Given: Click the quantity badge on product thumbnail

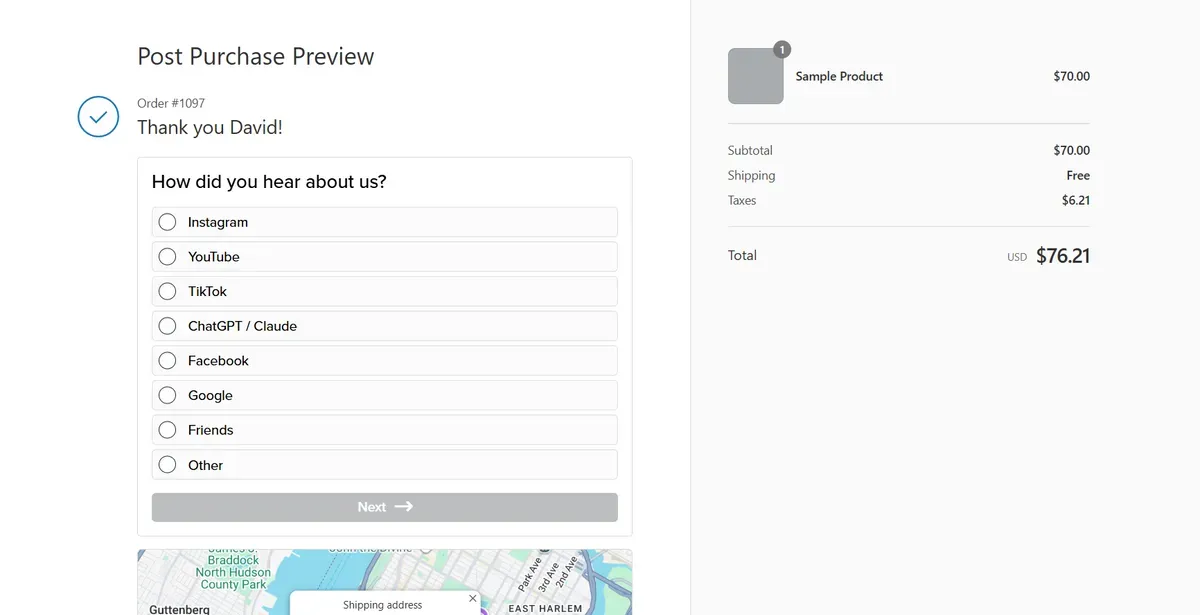Looking at the screenshot, I should pyautogui.click(x=782, y=49).
